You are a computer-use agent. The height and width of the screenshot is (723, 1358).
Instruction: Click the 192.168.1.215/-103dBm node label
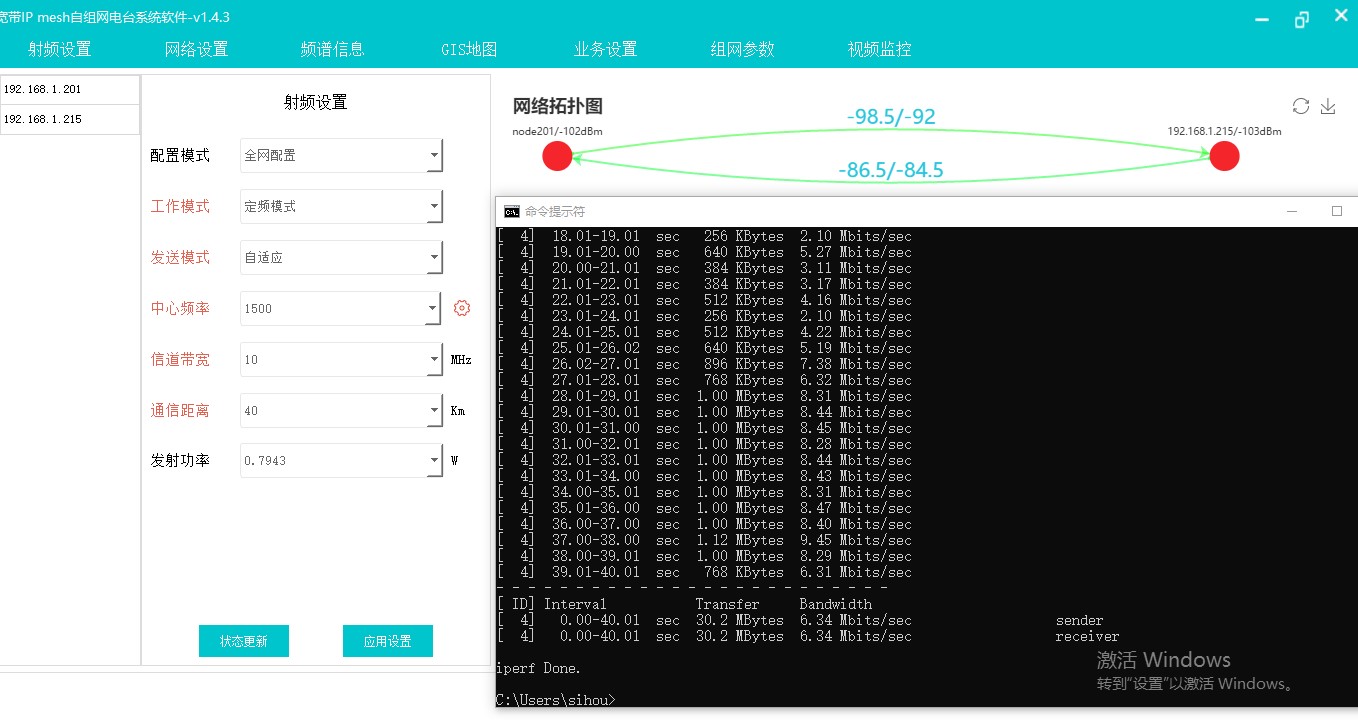click(x=1224, y=131)
